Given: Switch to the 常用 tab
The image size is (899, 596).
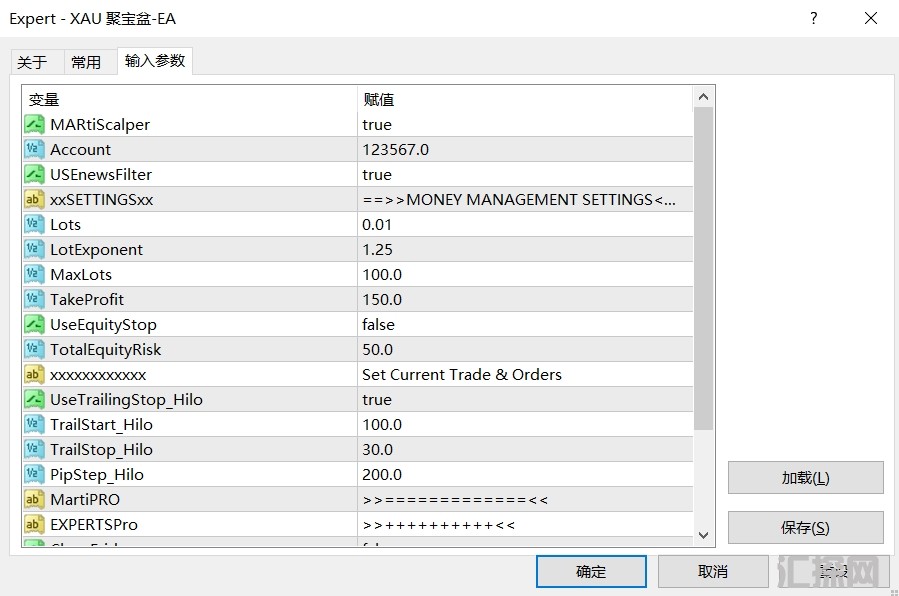Looking at the screenshot, I should coord(89,62).
